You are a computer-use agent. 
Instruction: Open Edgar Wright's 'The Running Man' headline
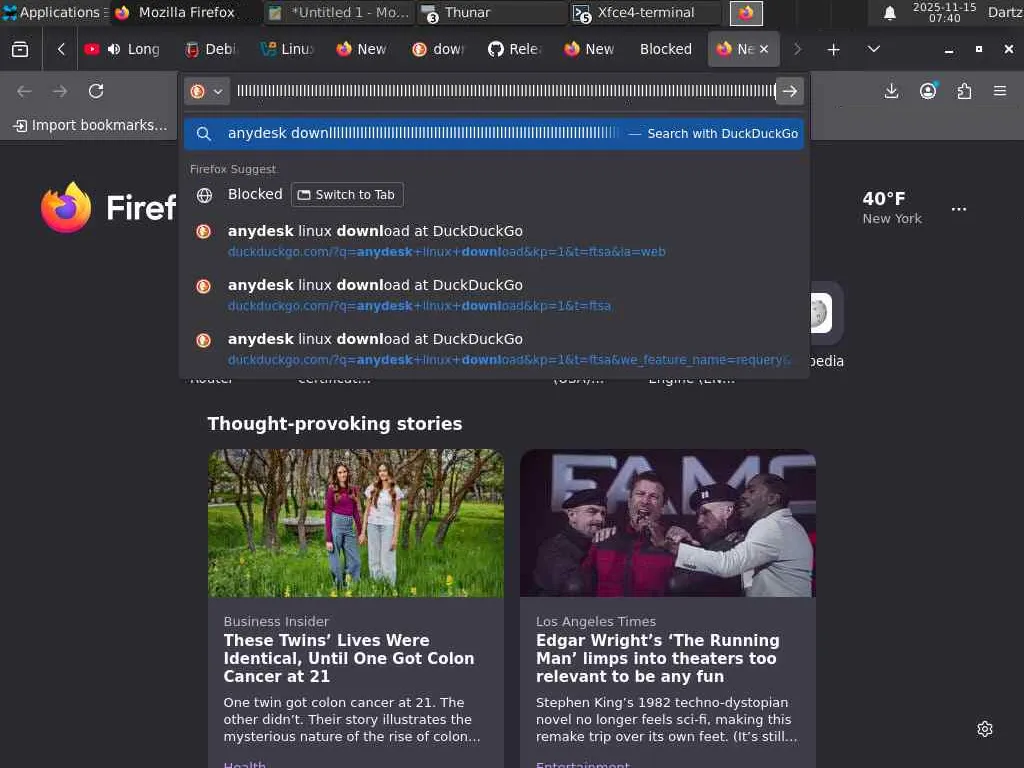click(x=658, y=658)
